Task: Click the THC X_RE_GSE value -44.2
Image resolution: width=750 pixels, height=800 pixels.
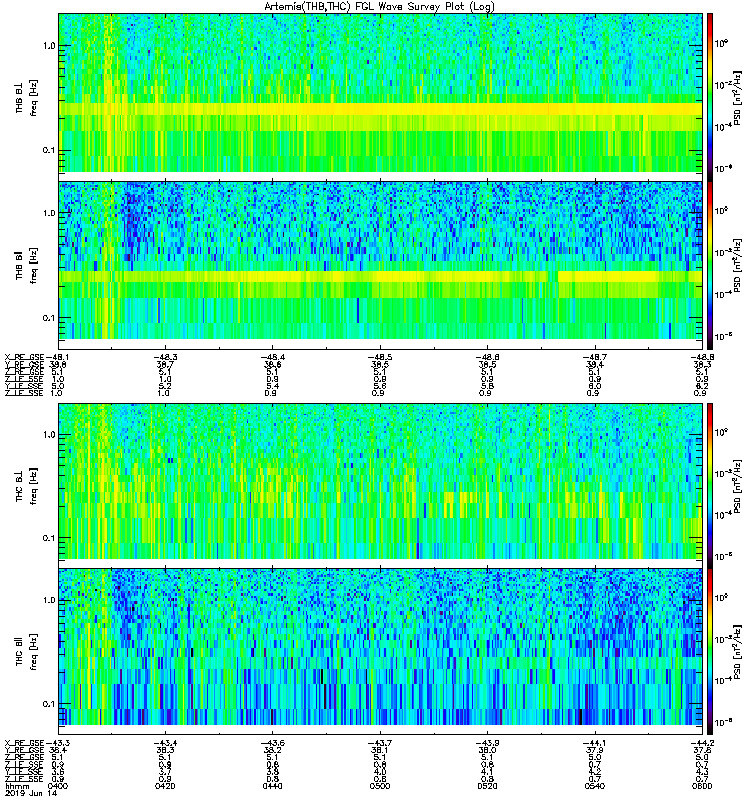Action: [x=702, y=742]
